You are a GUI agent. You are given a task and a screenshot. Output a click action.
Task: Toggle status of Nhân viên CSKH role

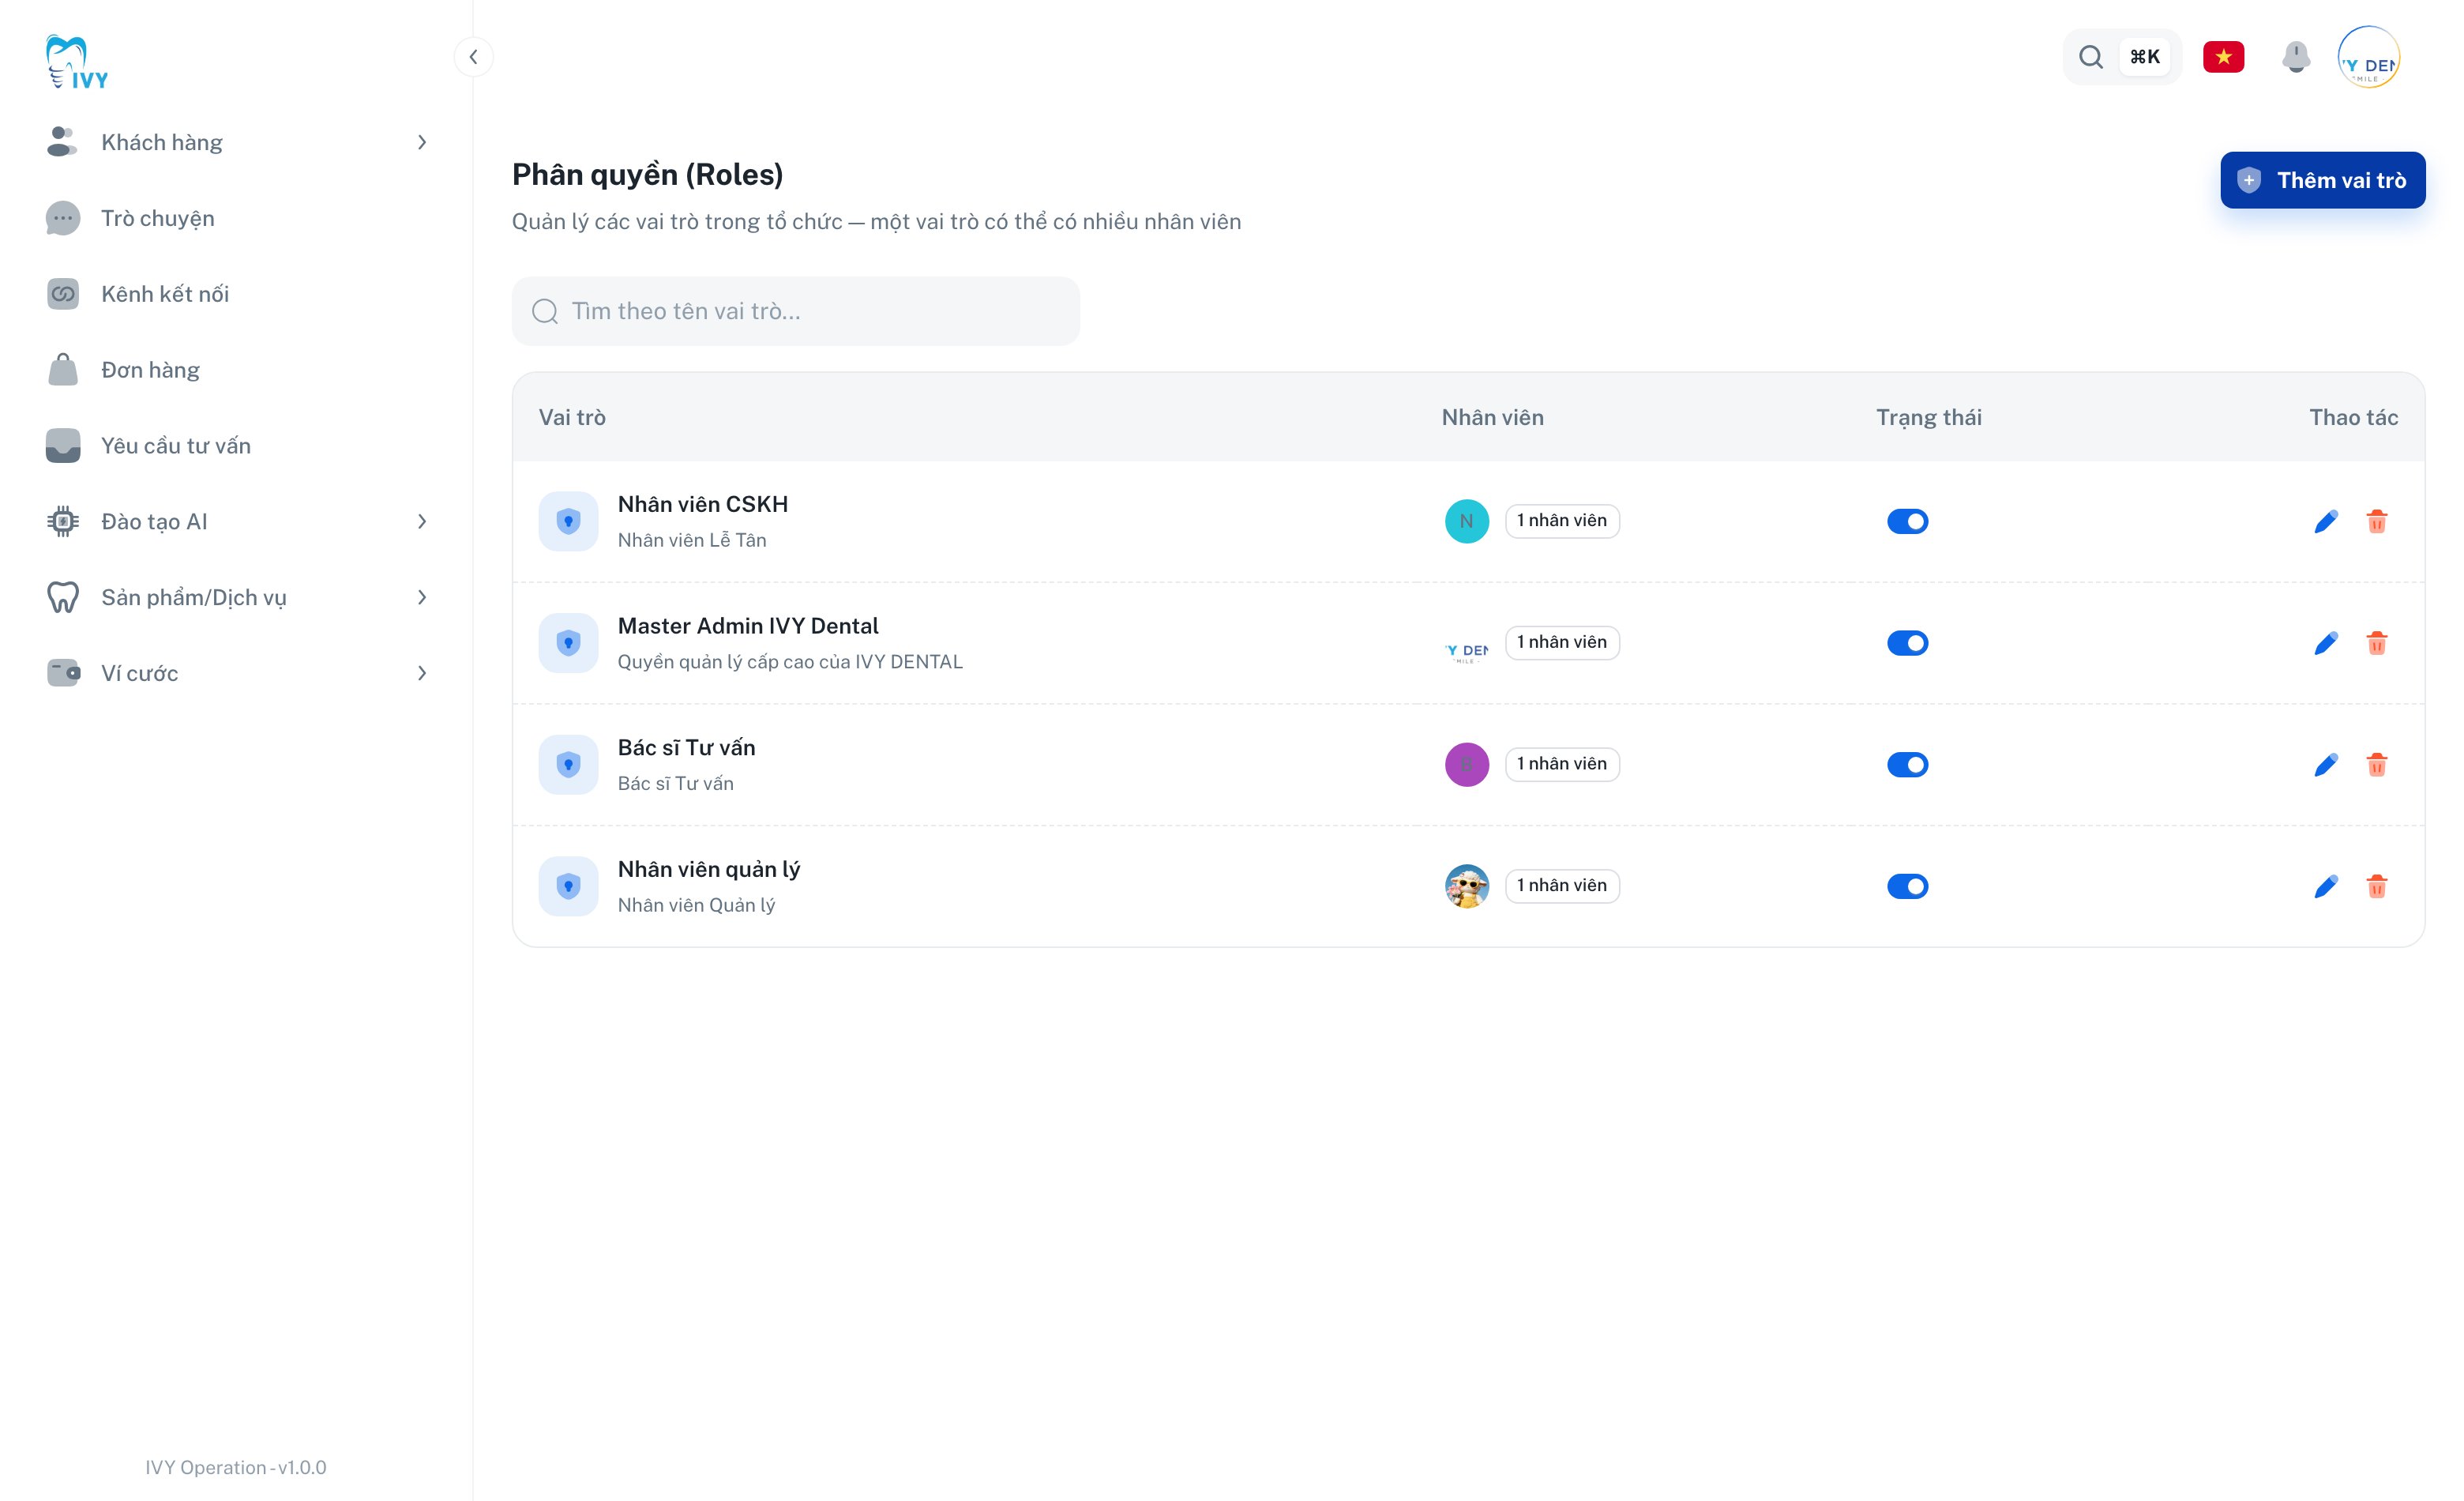click(1907, 521)
